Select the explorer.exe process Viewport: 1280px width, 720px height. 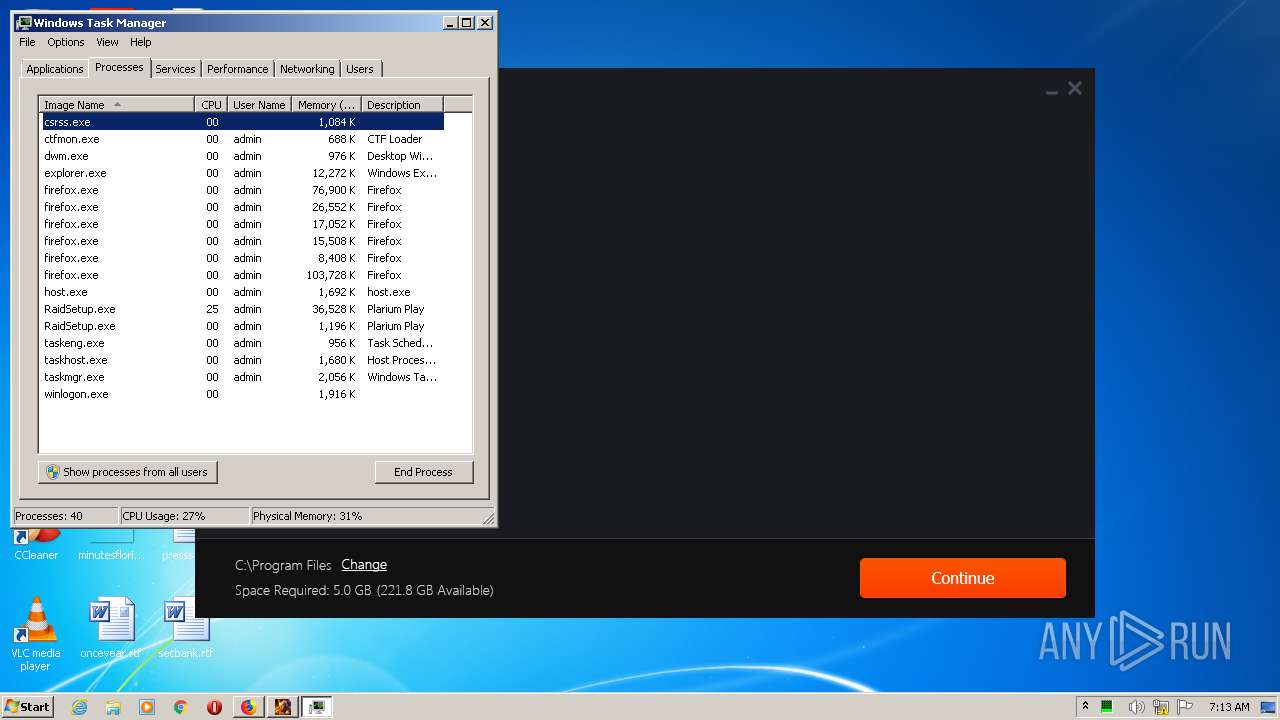(x=241, y=173)
